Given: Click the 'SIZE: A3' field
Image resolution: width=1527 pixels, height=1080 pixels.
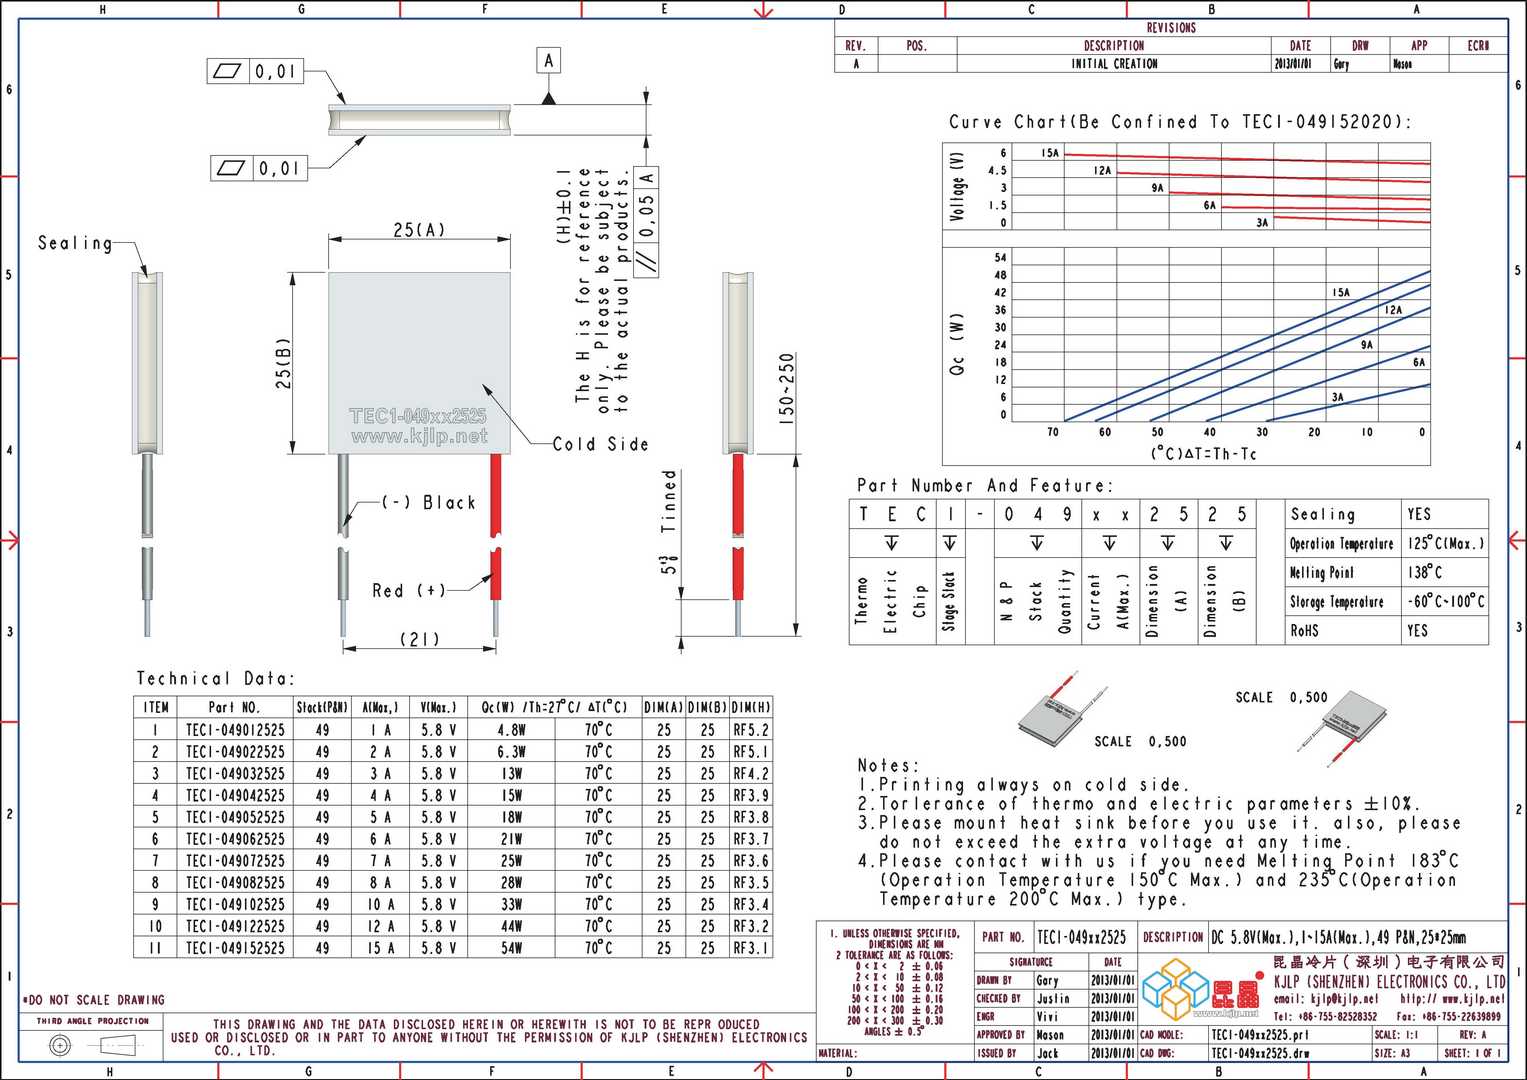Looking at the screenshot, I should pyautogui.click(x=1391, y=1053).
